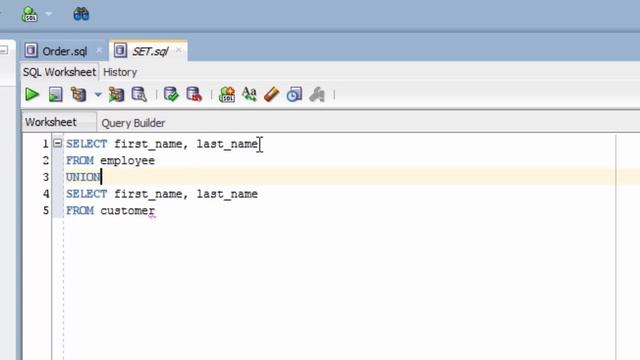The image size is (640, 360).
Task: Collapse the code fold on line 1
Action: [58, 143]
